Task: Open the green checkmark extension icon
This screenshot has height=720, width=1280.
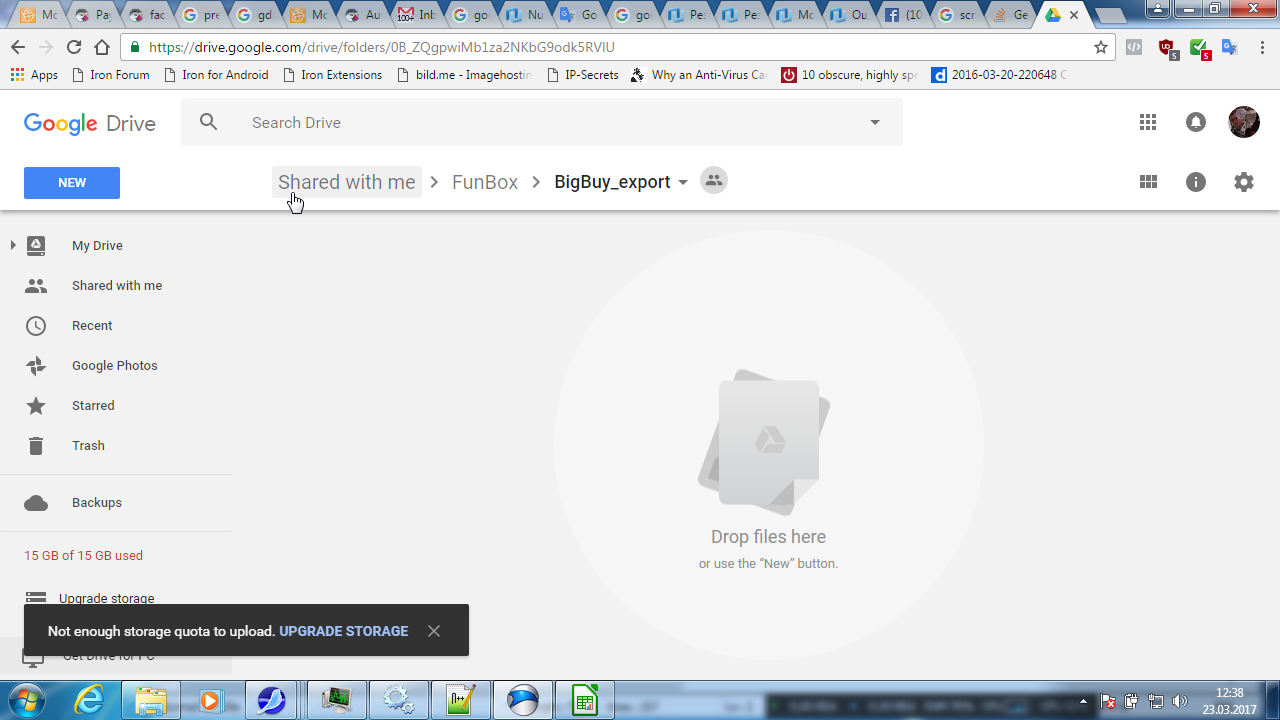Action: click(x=1199, y=48)
